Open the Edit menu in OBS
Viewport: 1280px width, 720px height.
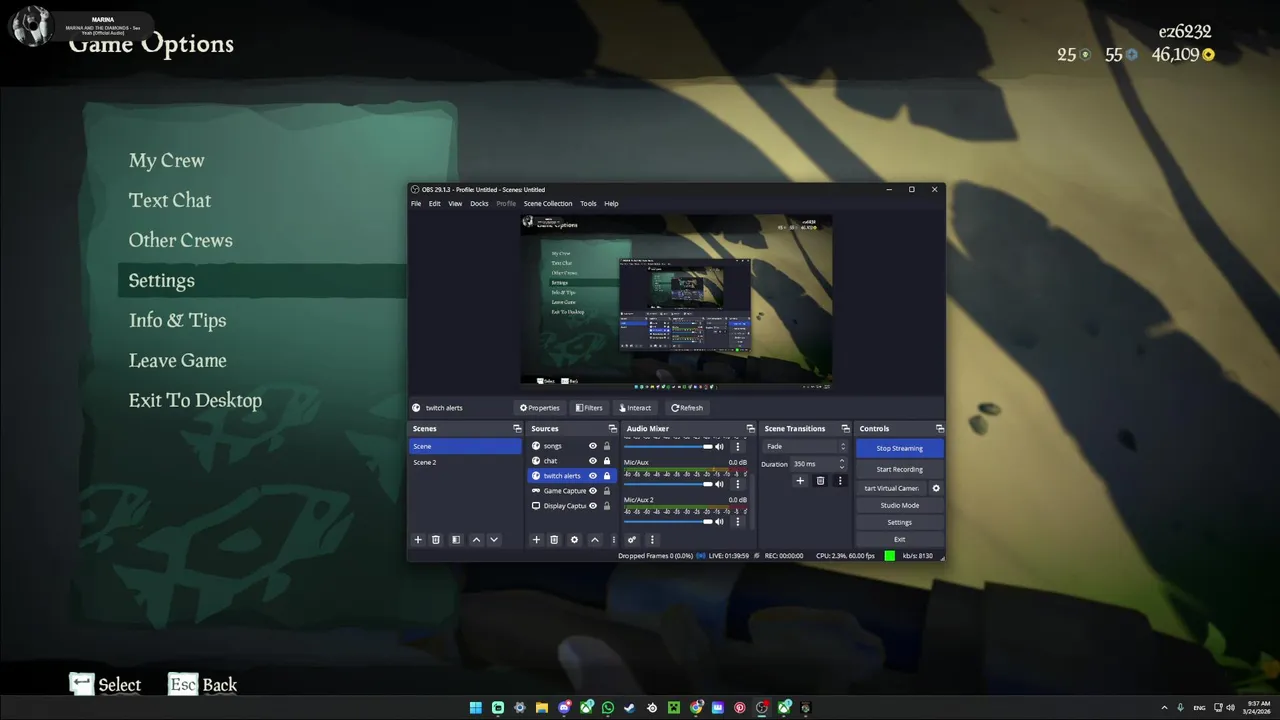tap(435, 204)
